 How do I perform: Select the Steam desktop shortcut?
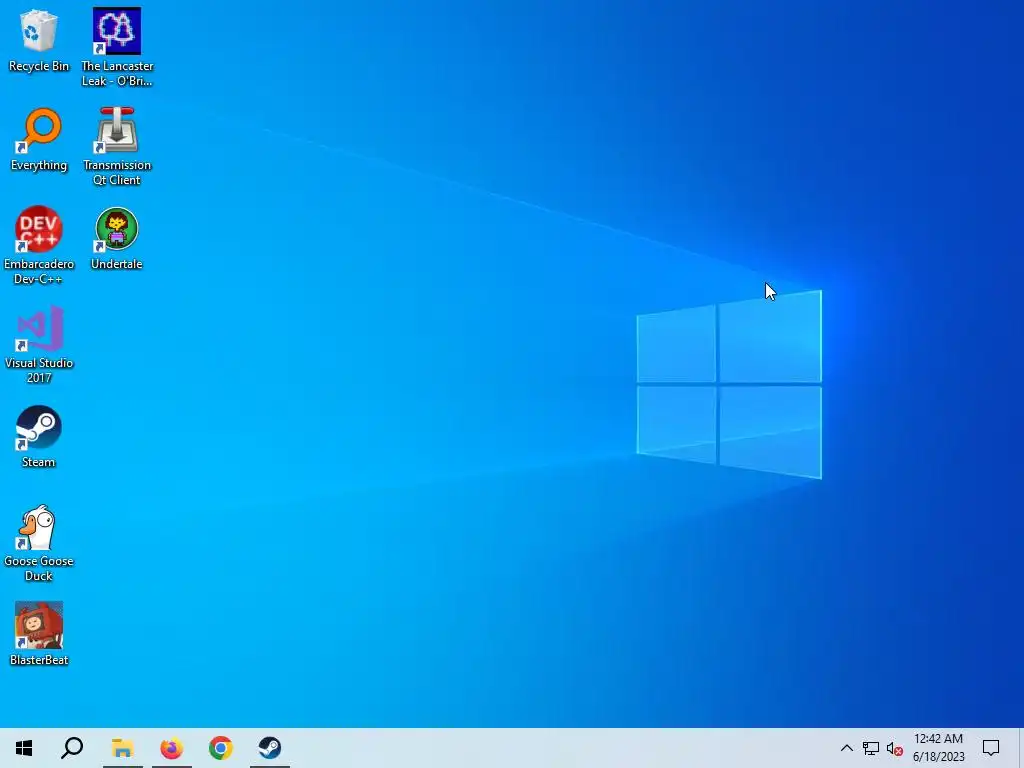coord(39,436)
